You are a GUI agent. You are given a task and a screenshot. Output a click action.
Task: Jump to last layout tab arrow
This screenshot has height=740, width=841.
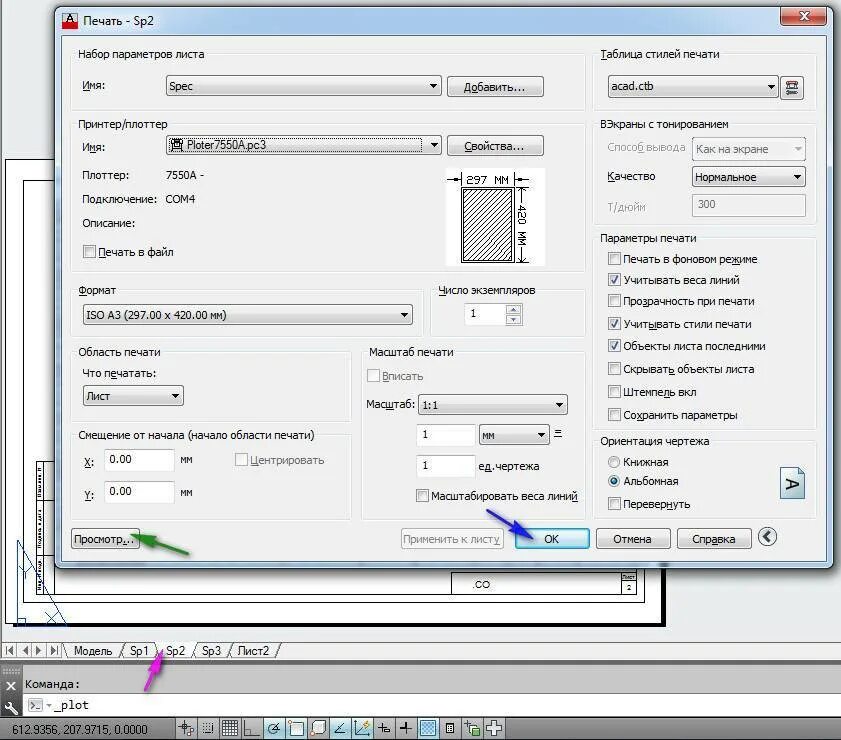pyautogui.click(x=54, y=650)
